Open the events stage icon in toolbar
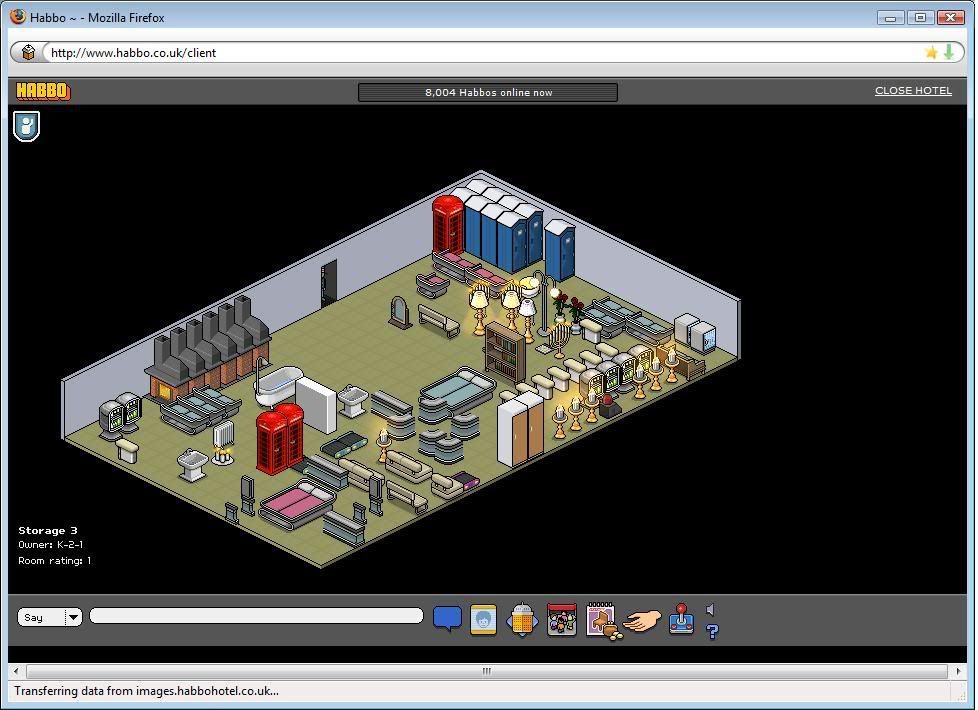Screen dimensions: 978x710 tap(562, 619)
